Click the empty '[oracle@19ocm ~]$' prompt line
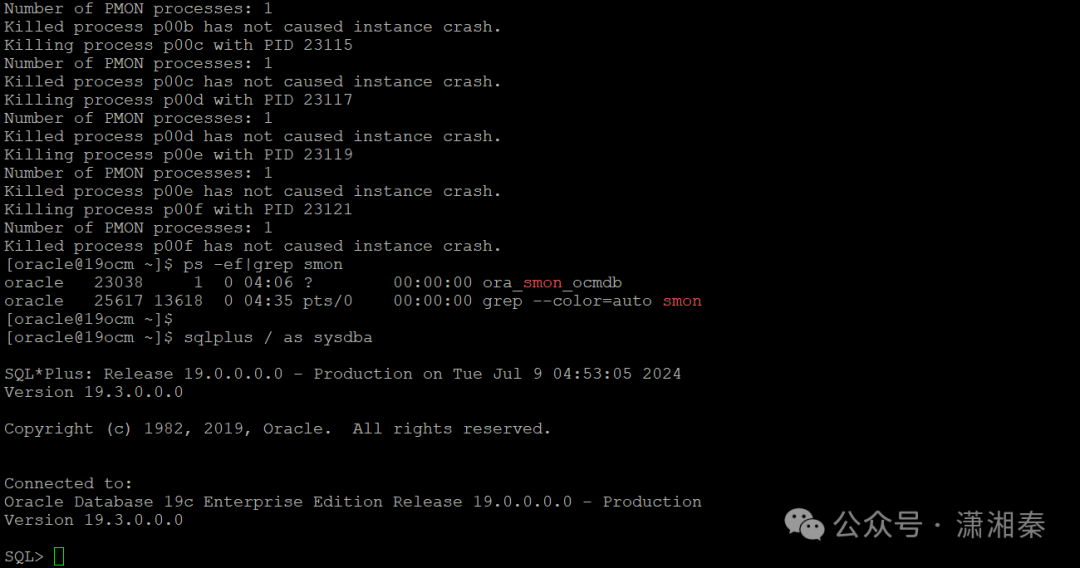 89,319
